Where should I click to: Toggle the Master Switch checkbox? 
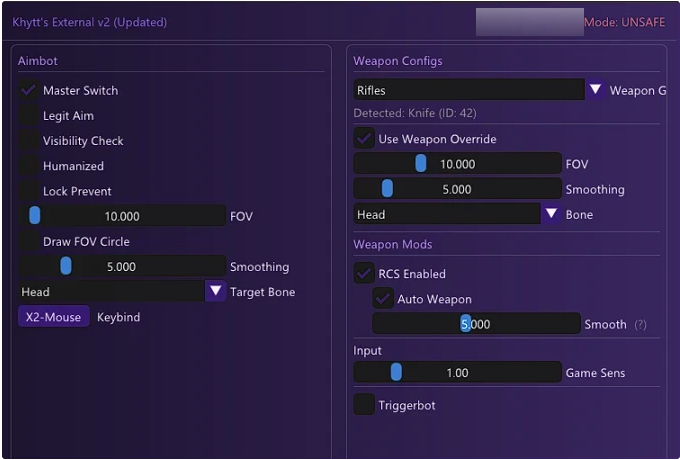29,90
